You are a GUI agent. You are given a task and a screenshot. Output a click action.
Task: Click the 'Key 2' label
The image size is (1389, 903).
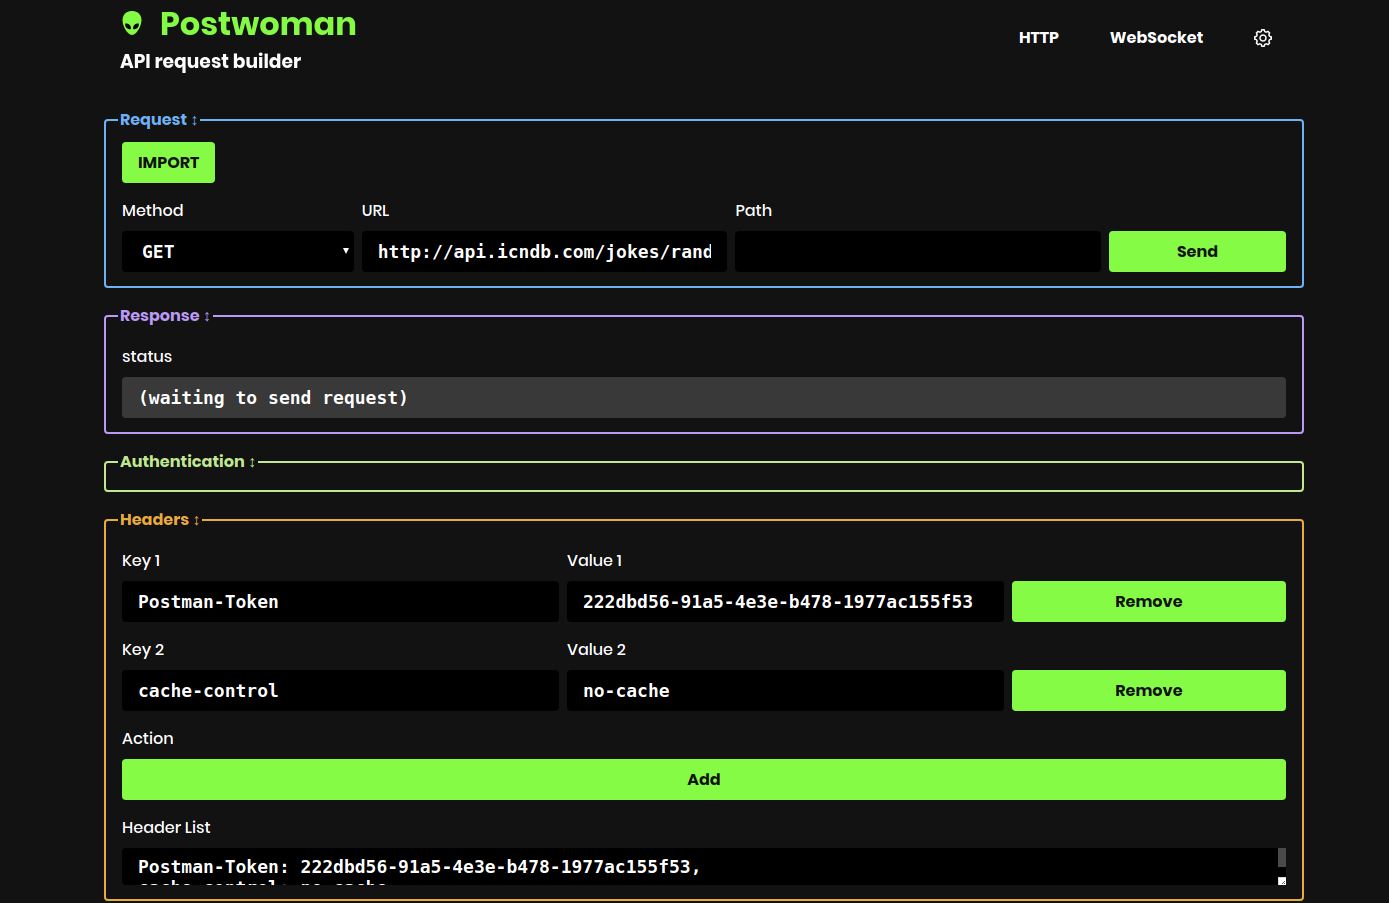click(143, 650)
